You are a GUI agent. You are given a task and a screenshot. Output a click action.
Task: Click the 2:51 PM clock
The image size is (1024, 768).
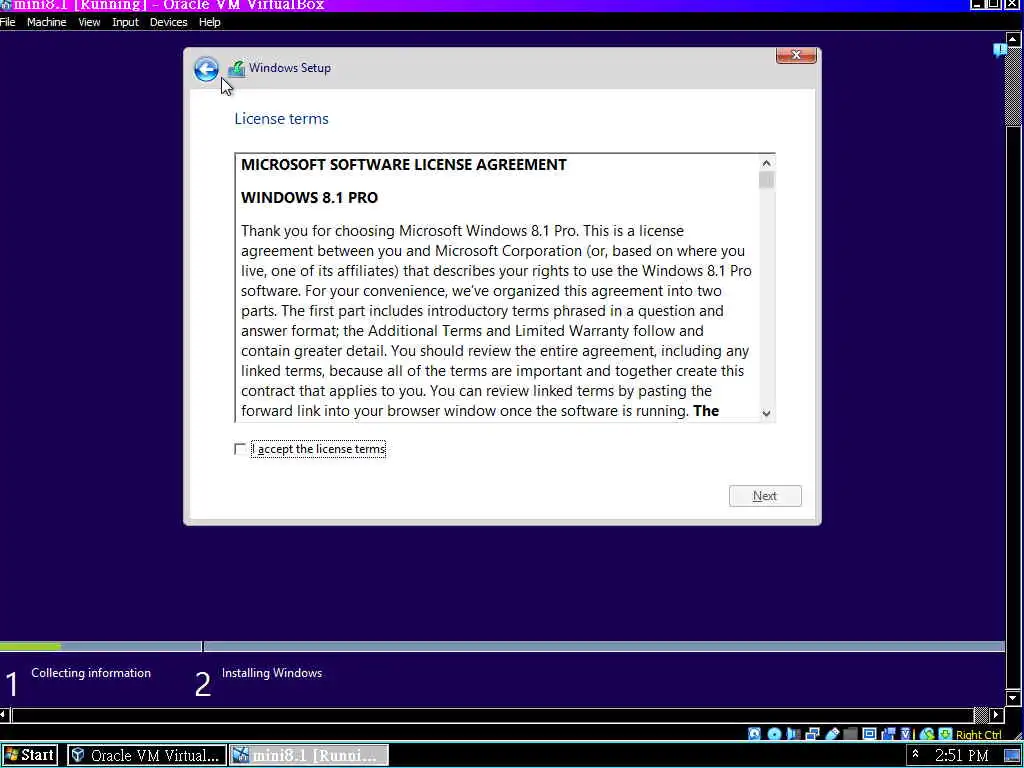click(x=961, y=756)
